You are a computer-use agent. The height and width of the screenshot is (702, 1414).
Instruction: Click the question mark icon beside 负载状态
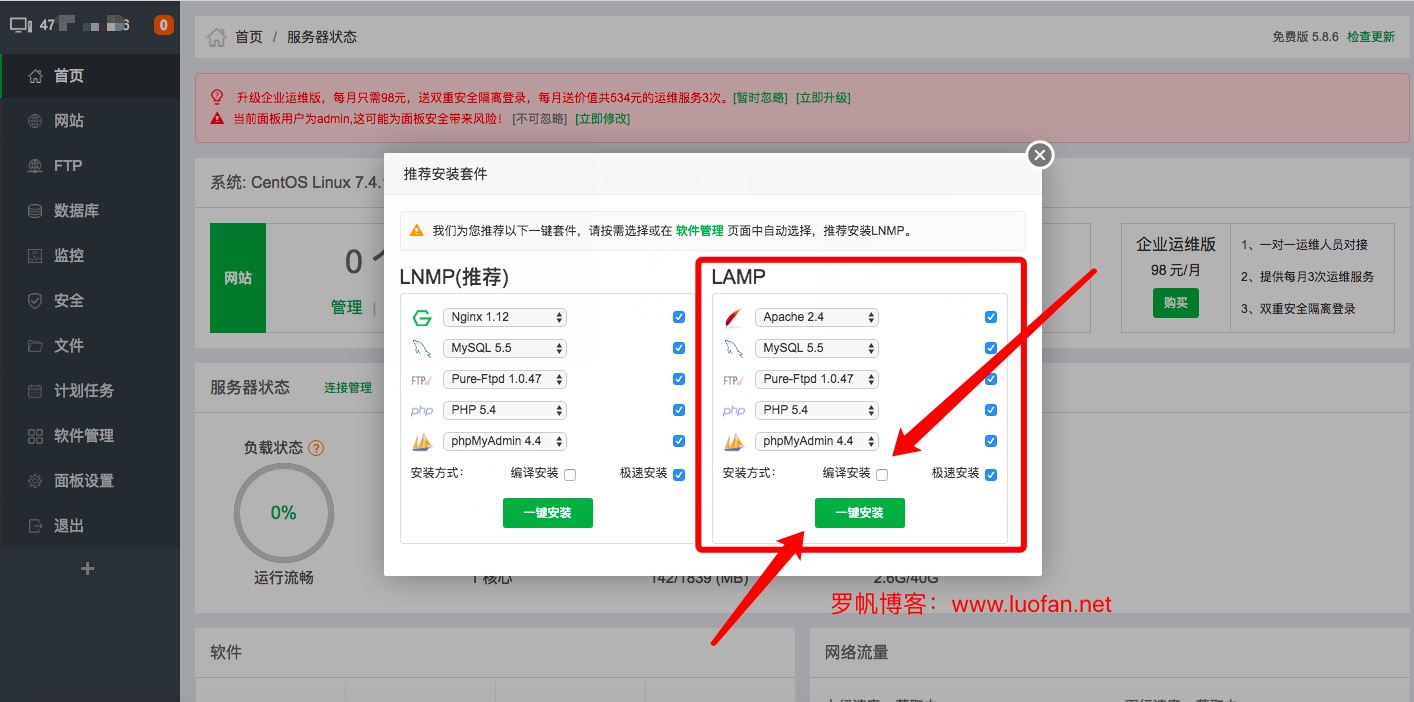(316, 448)
